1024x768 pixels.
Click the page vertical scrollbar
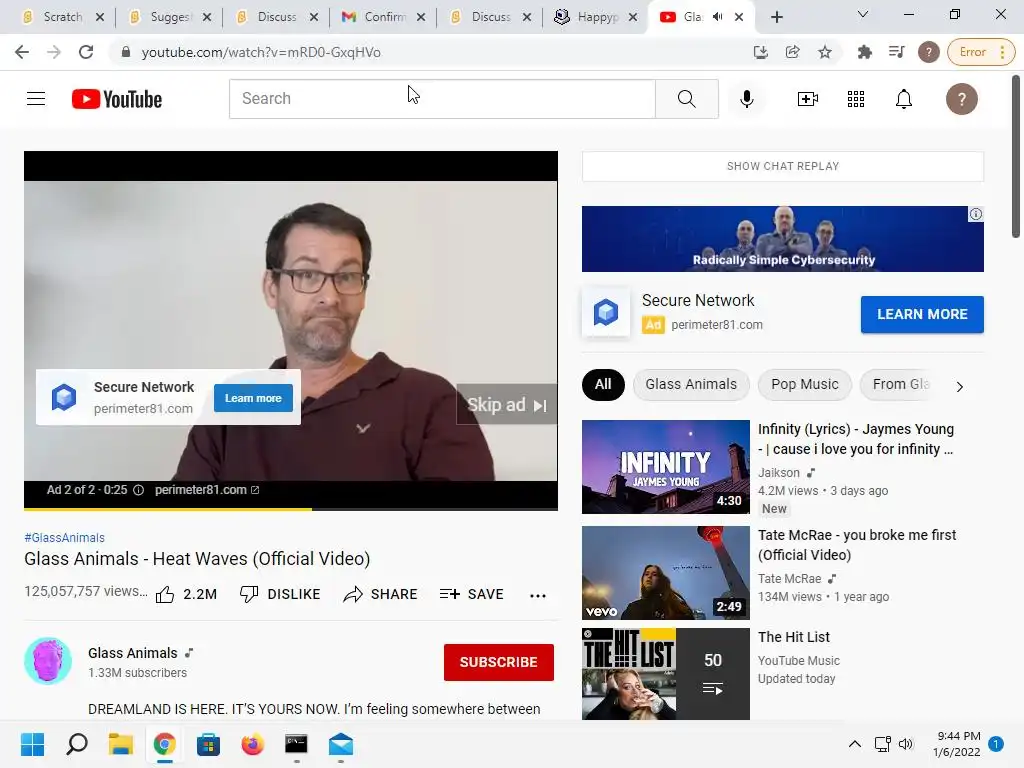pos(1016,157)
